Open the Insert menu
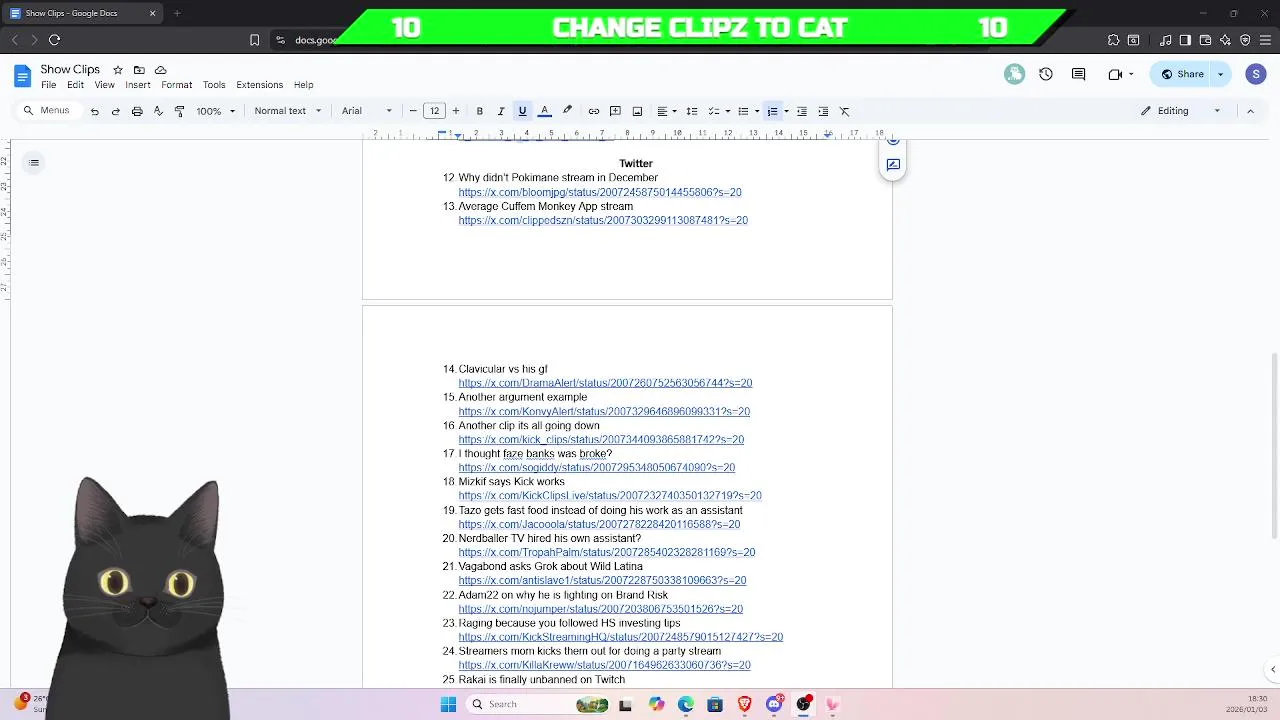 coord(138,85)
